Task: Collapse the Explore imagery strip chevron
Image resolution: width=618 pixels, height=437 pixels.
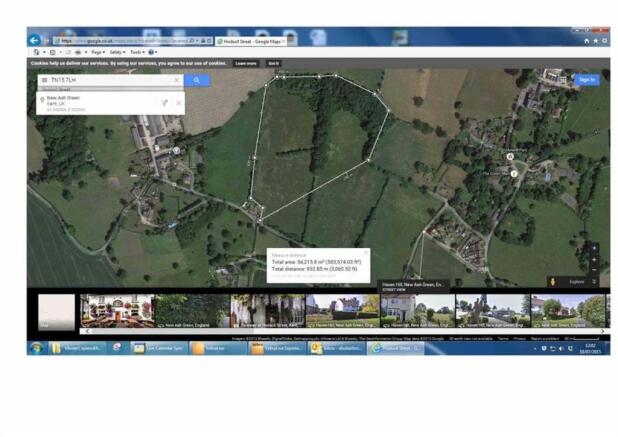Action: 594,282
